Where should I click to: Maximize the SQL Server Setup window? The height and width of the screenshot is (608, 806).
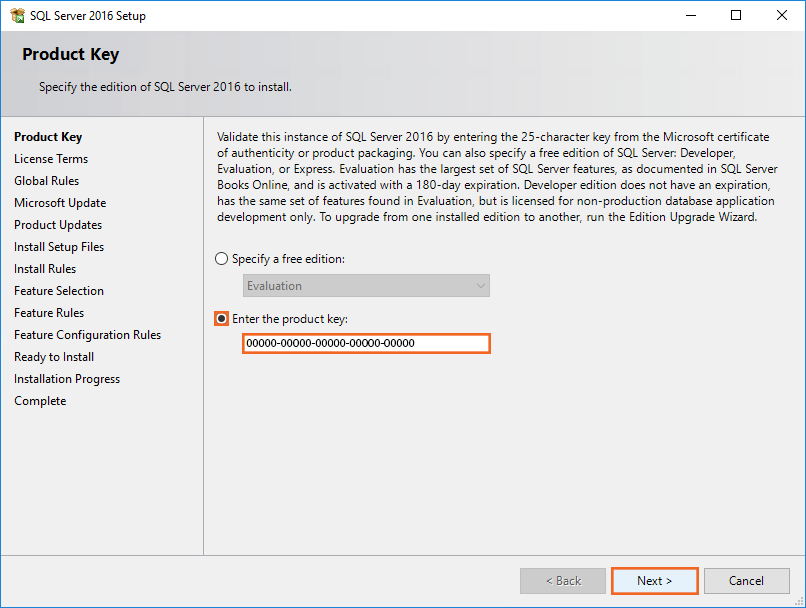coord(736,16)
